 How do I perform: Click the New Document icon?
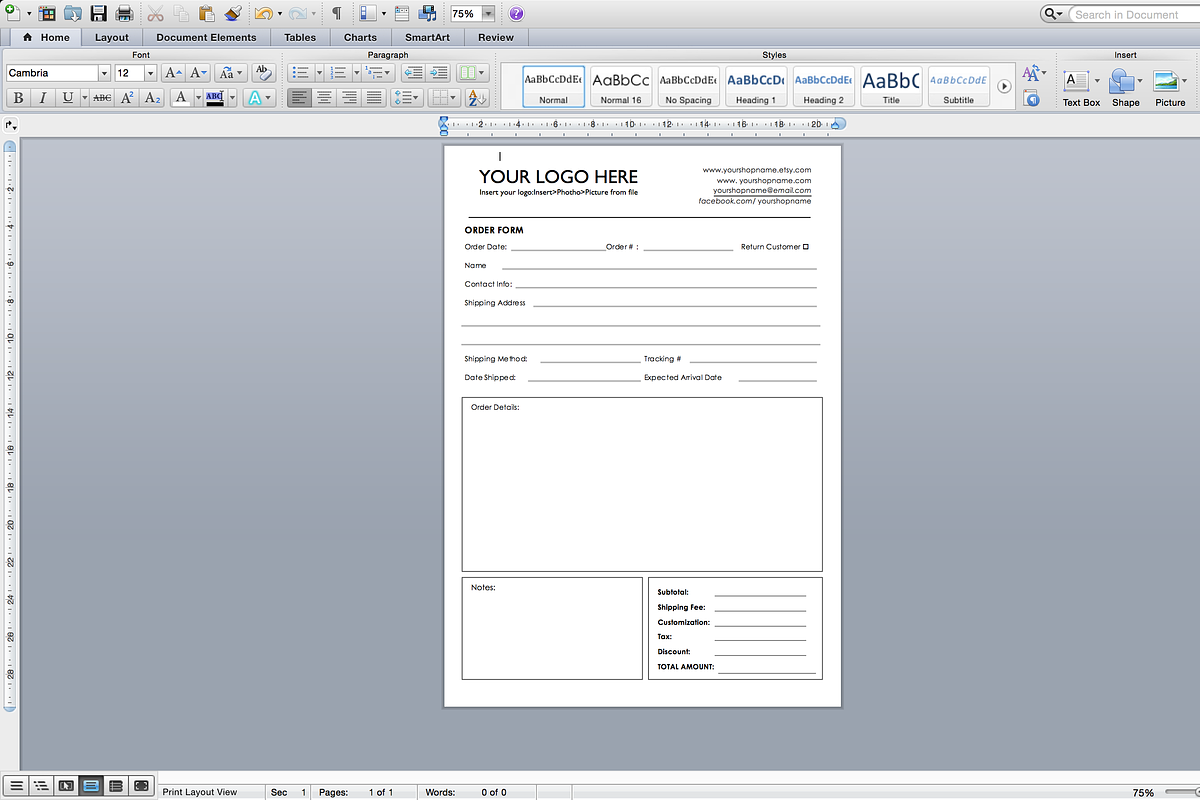pos(12,13)
